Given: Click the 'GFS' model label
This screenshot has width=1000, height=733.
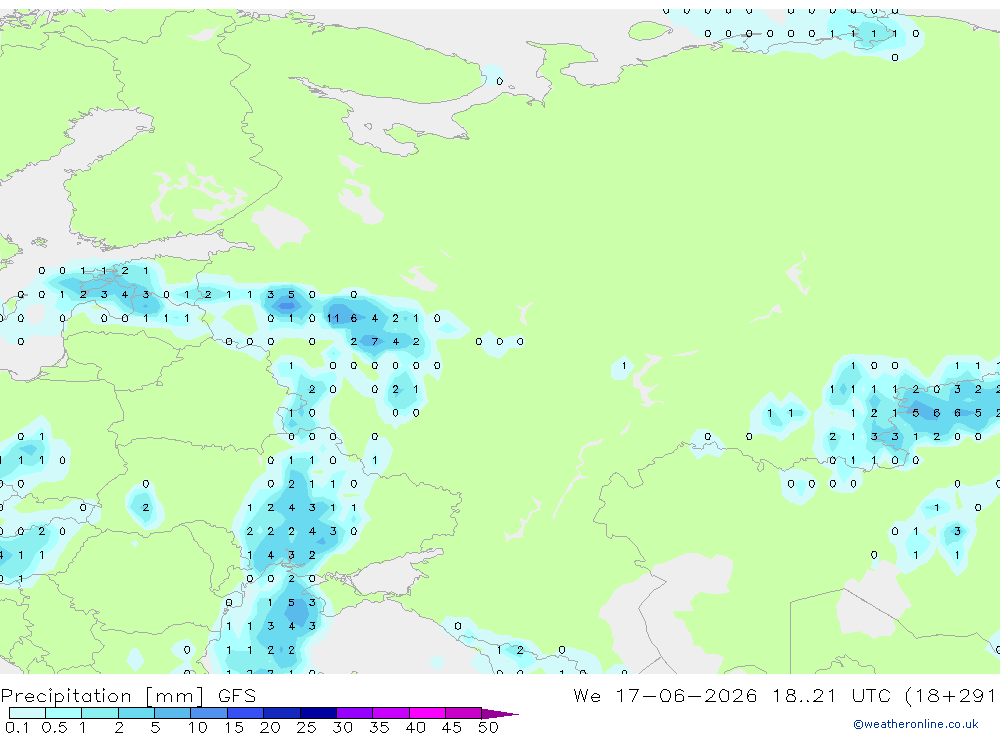Looking at the screenshot, I should [237, 695].
